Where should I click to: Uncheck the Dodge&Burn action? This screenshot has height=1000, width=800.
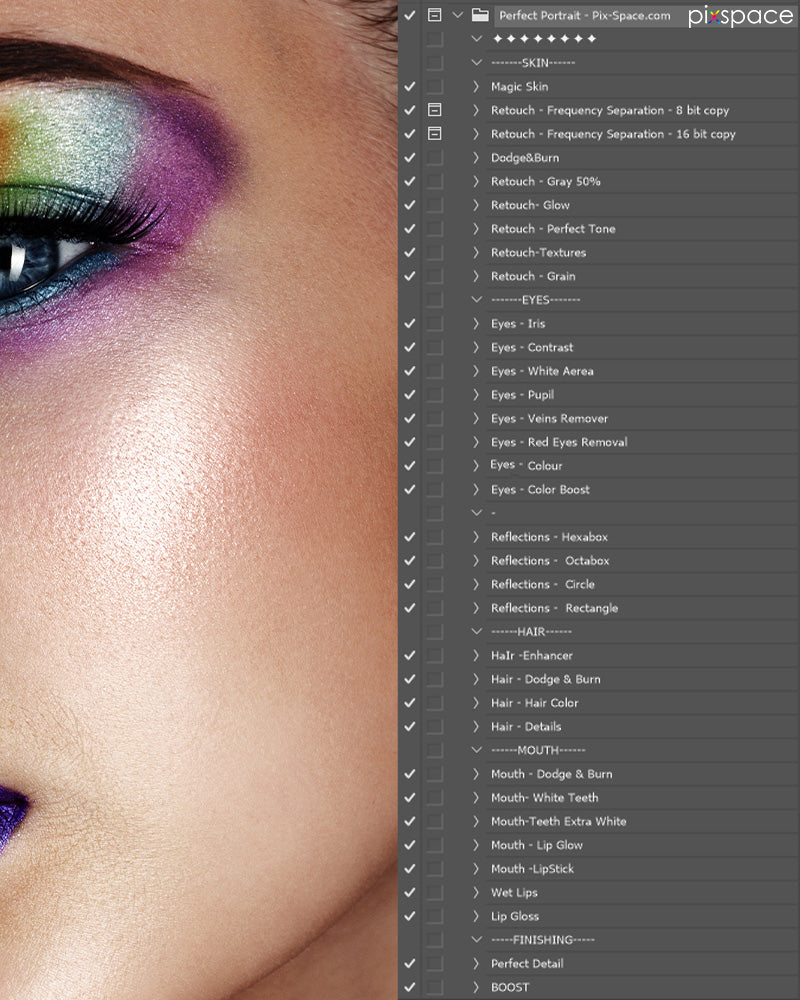point(410,158)
